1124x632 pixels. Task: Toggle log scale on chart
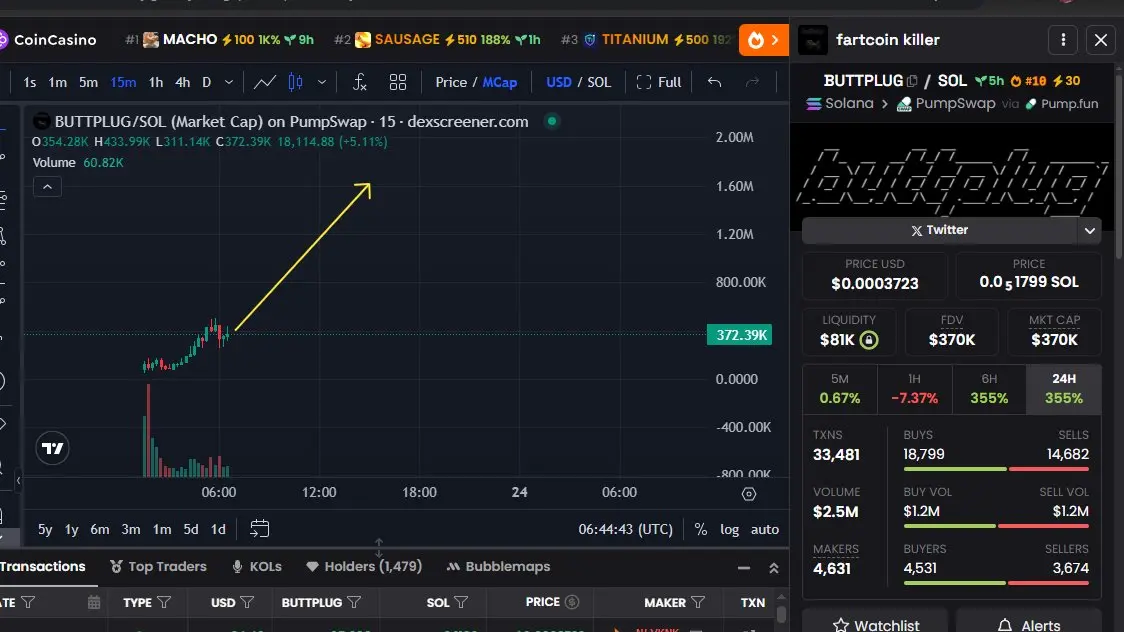[729, 530]
